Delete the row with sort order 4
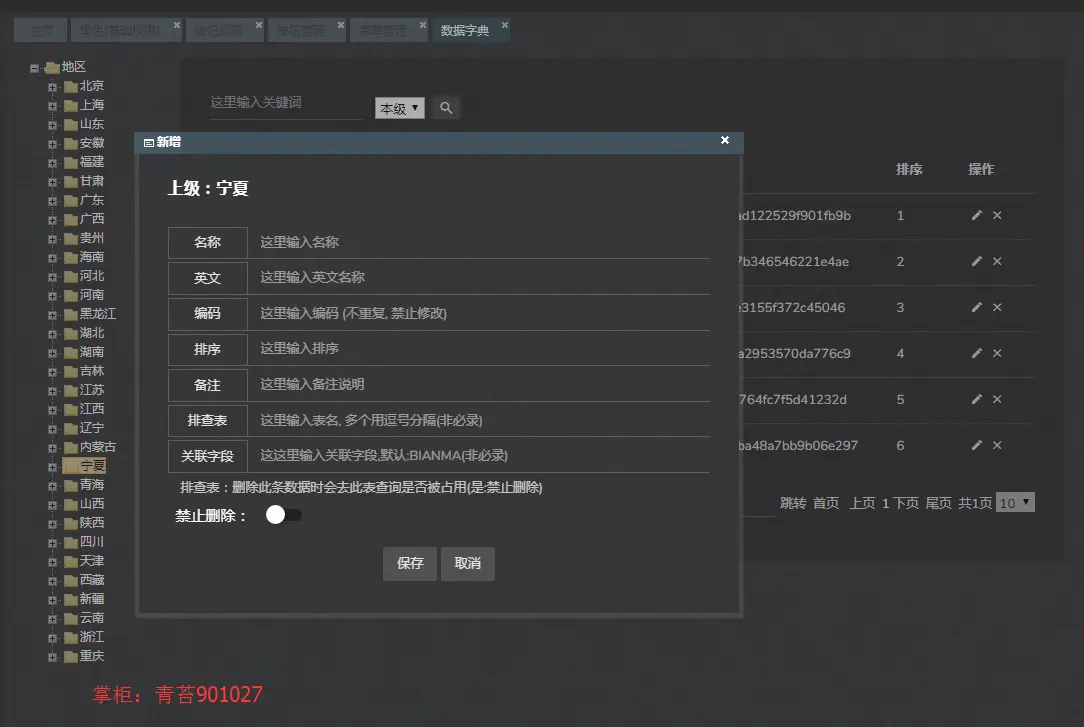1084x727 pixels. [x=997, y=353]
